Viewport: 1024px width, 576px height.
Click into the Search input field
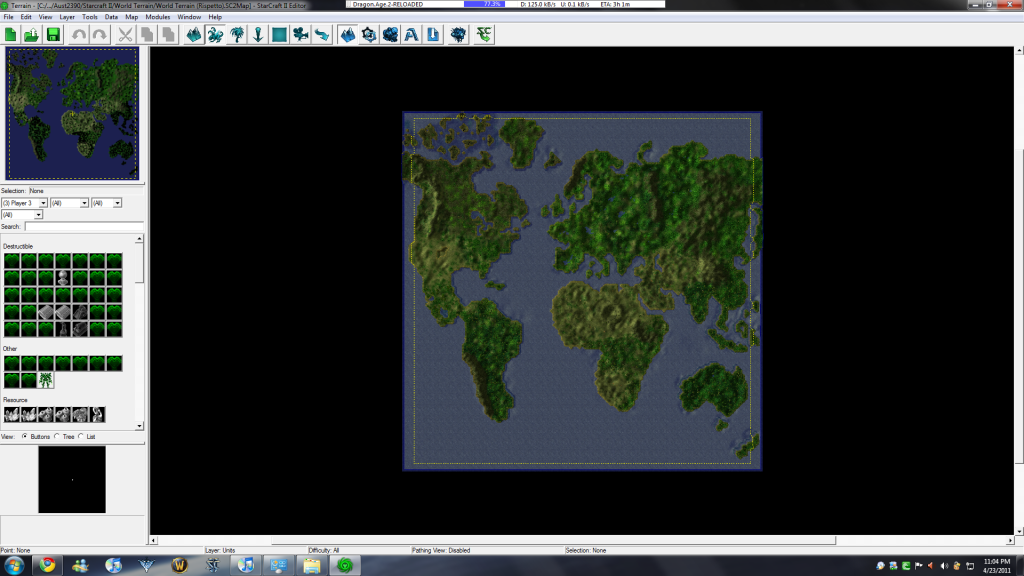tap(84, 227)
